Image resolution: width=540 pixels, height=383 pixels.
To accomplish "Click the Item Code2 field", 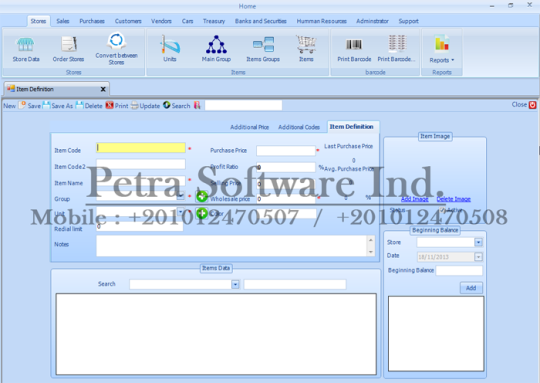I will (141, 164).
